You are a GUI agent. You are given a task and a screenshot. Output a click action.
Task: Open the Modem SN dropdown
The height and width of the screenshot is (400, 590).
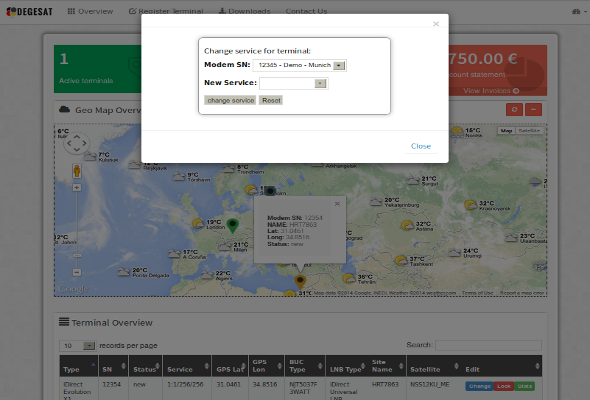300,65
